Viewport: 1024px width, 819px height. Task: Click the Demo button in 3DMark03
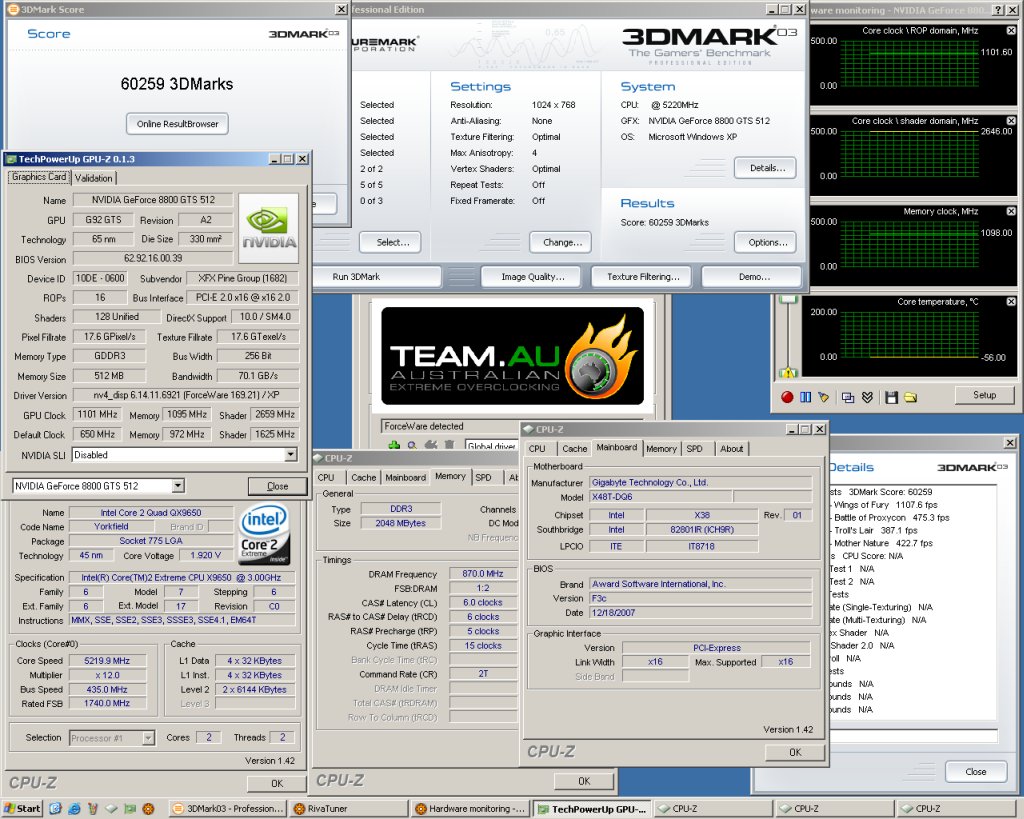752,277
